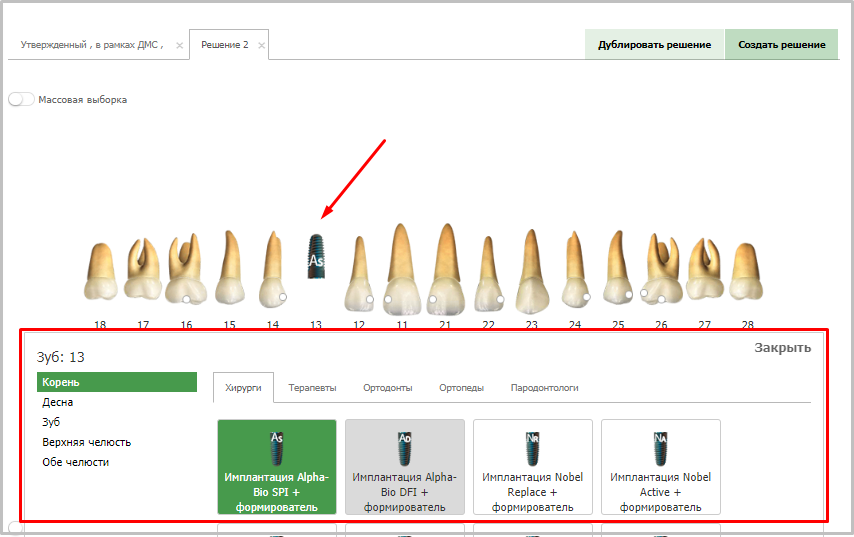Choose Alpha-Bio SPI implant card
Image resolution: width=854 pixels, height=537 pixels.
click(x=277, y=467)
